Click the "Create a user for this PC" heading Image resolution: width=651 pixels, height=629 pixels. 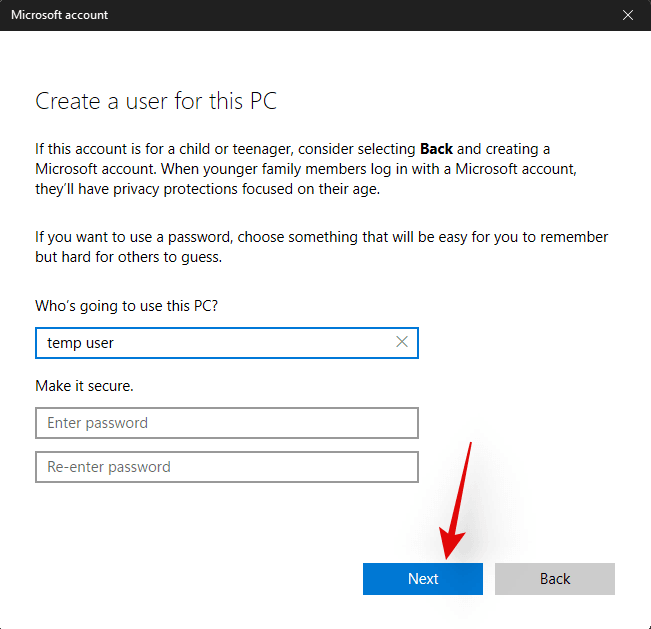(x=156, y=101)
